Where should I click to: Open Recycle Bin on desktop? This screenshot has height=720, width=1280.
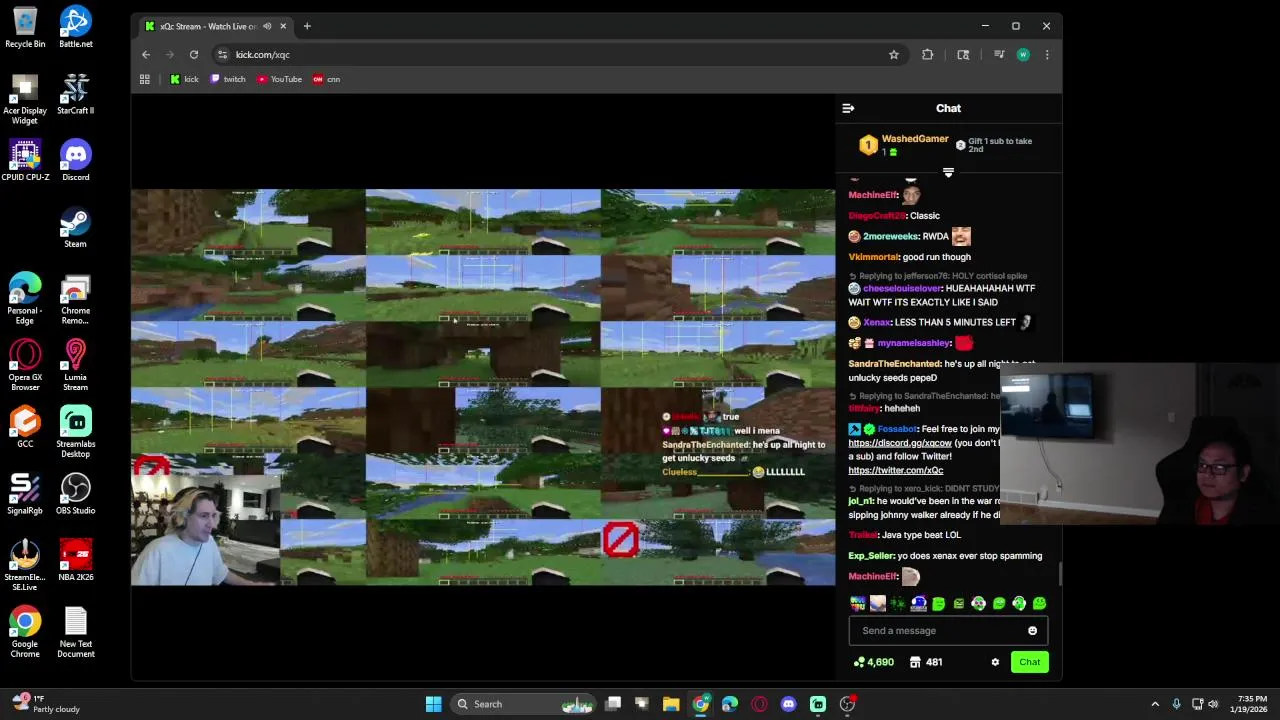[25, 27]
